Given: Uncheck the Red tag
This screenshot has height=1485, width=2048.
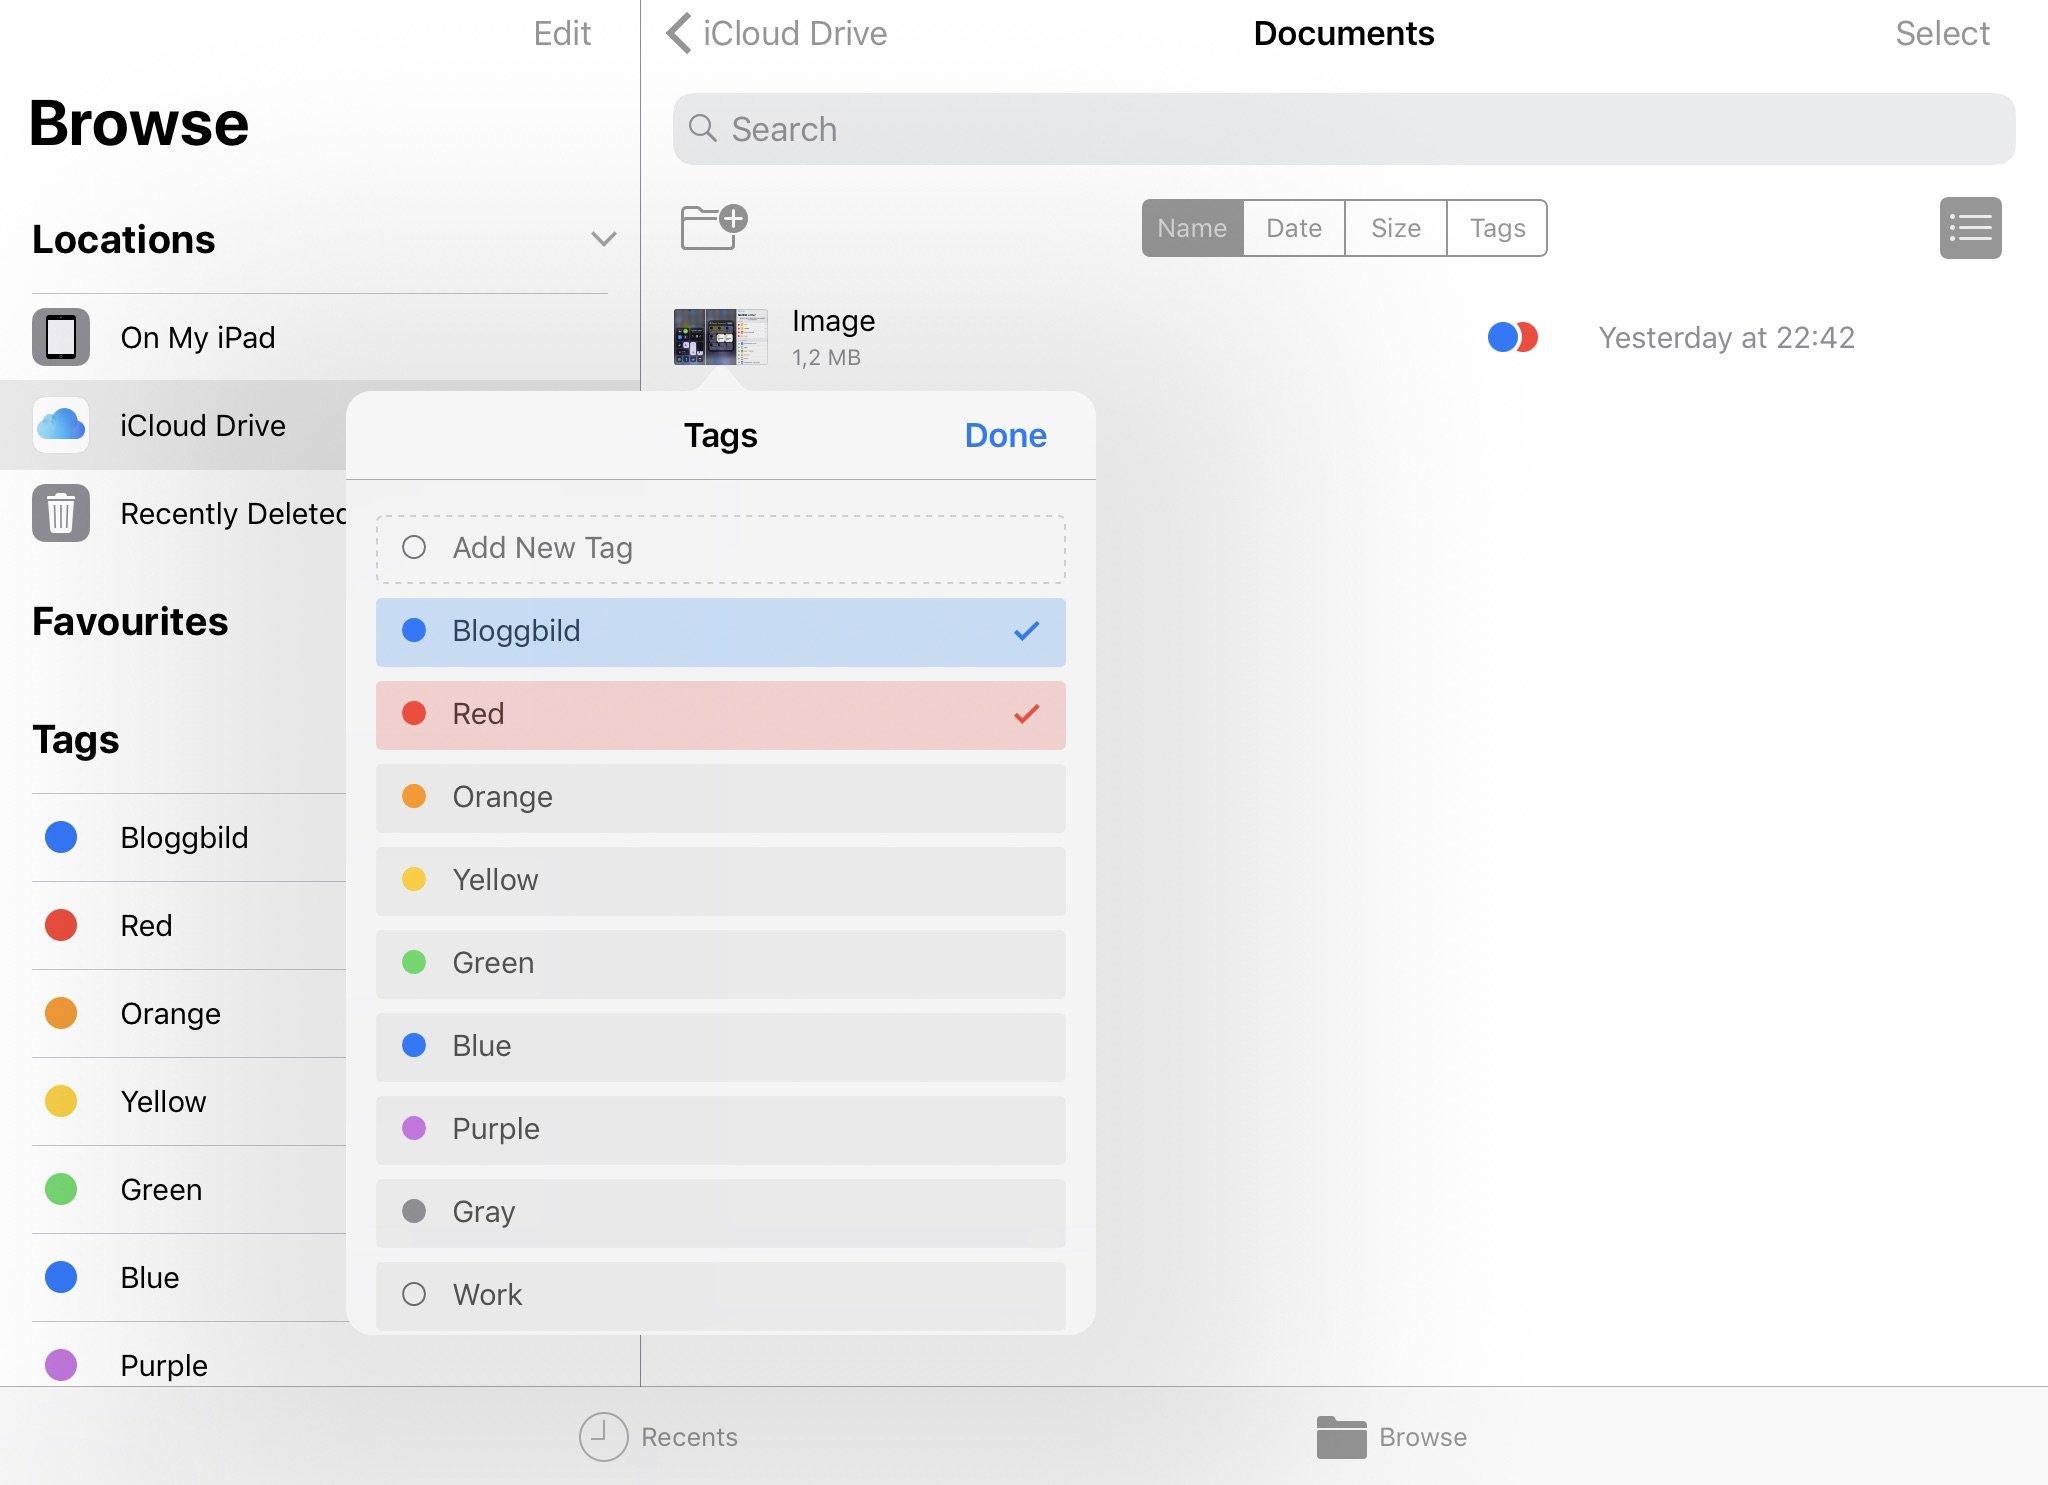Looking at the screenshot, I should (x=720, y=715).
